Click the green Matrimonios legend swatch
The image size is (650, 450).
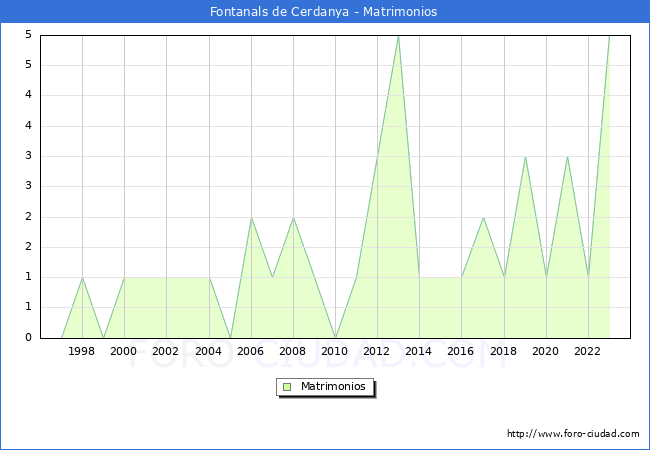287,387
